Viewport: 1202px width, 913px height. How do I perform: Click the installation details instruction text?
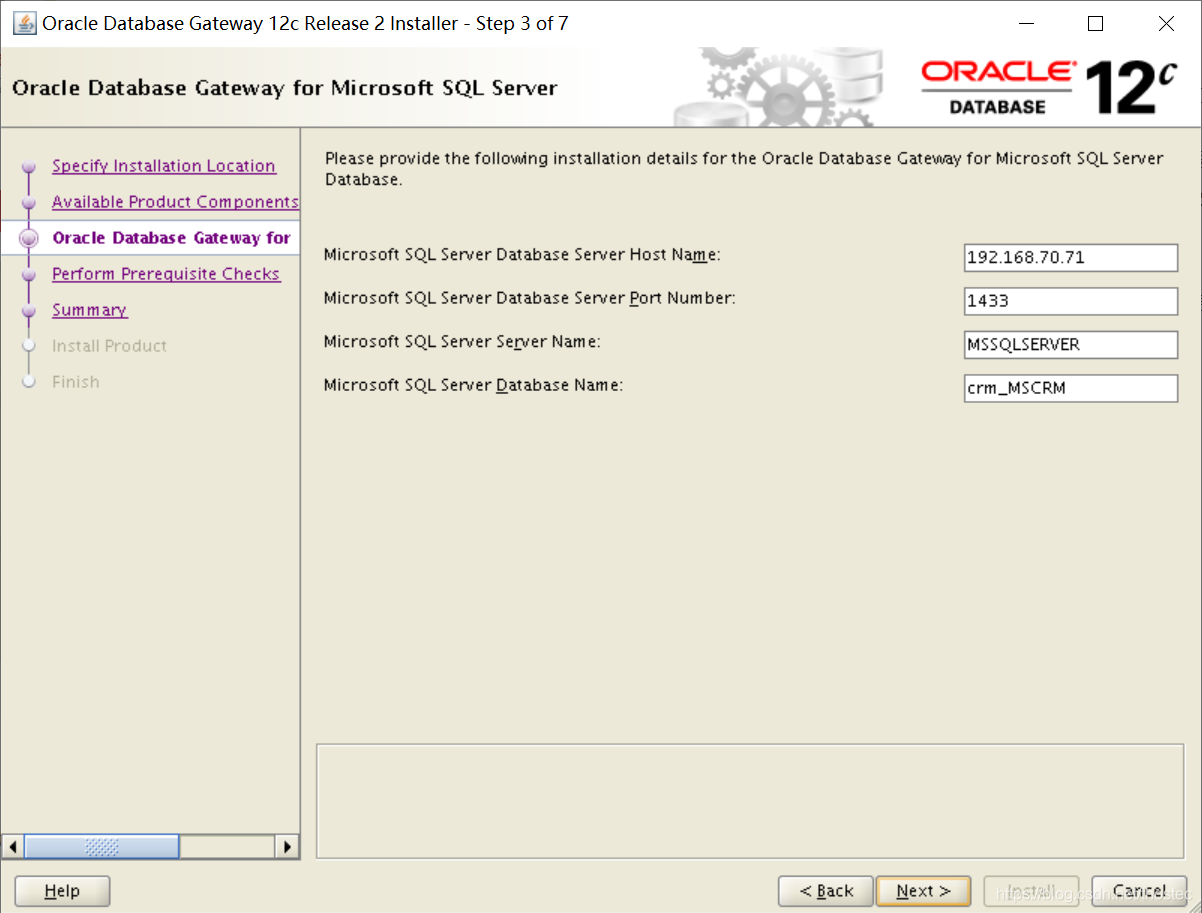click(x=745, y=169)
